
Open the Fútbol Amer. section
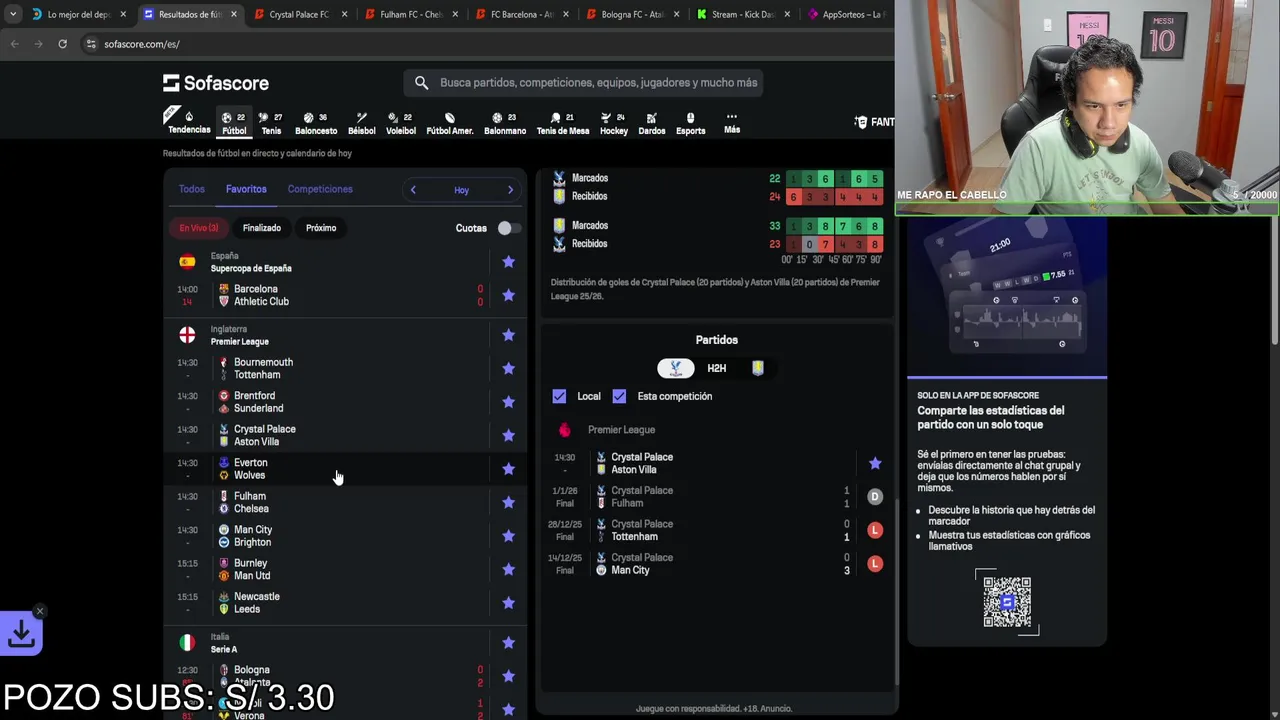pyautogui.click(x=449, y=122)
